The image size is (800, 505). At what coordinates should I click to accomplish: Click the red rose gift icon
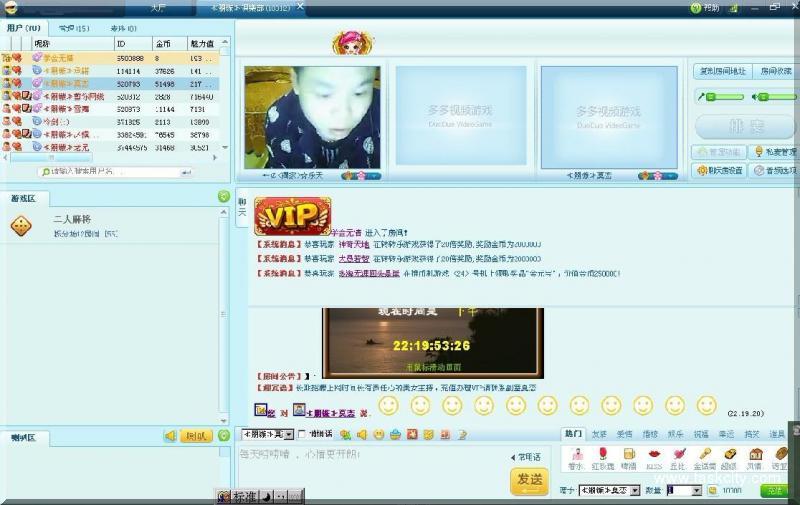click(x=602, y=455)
